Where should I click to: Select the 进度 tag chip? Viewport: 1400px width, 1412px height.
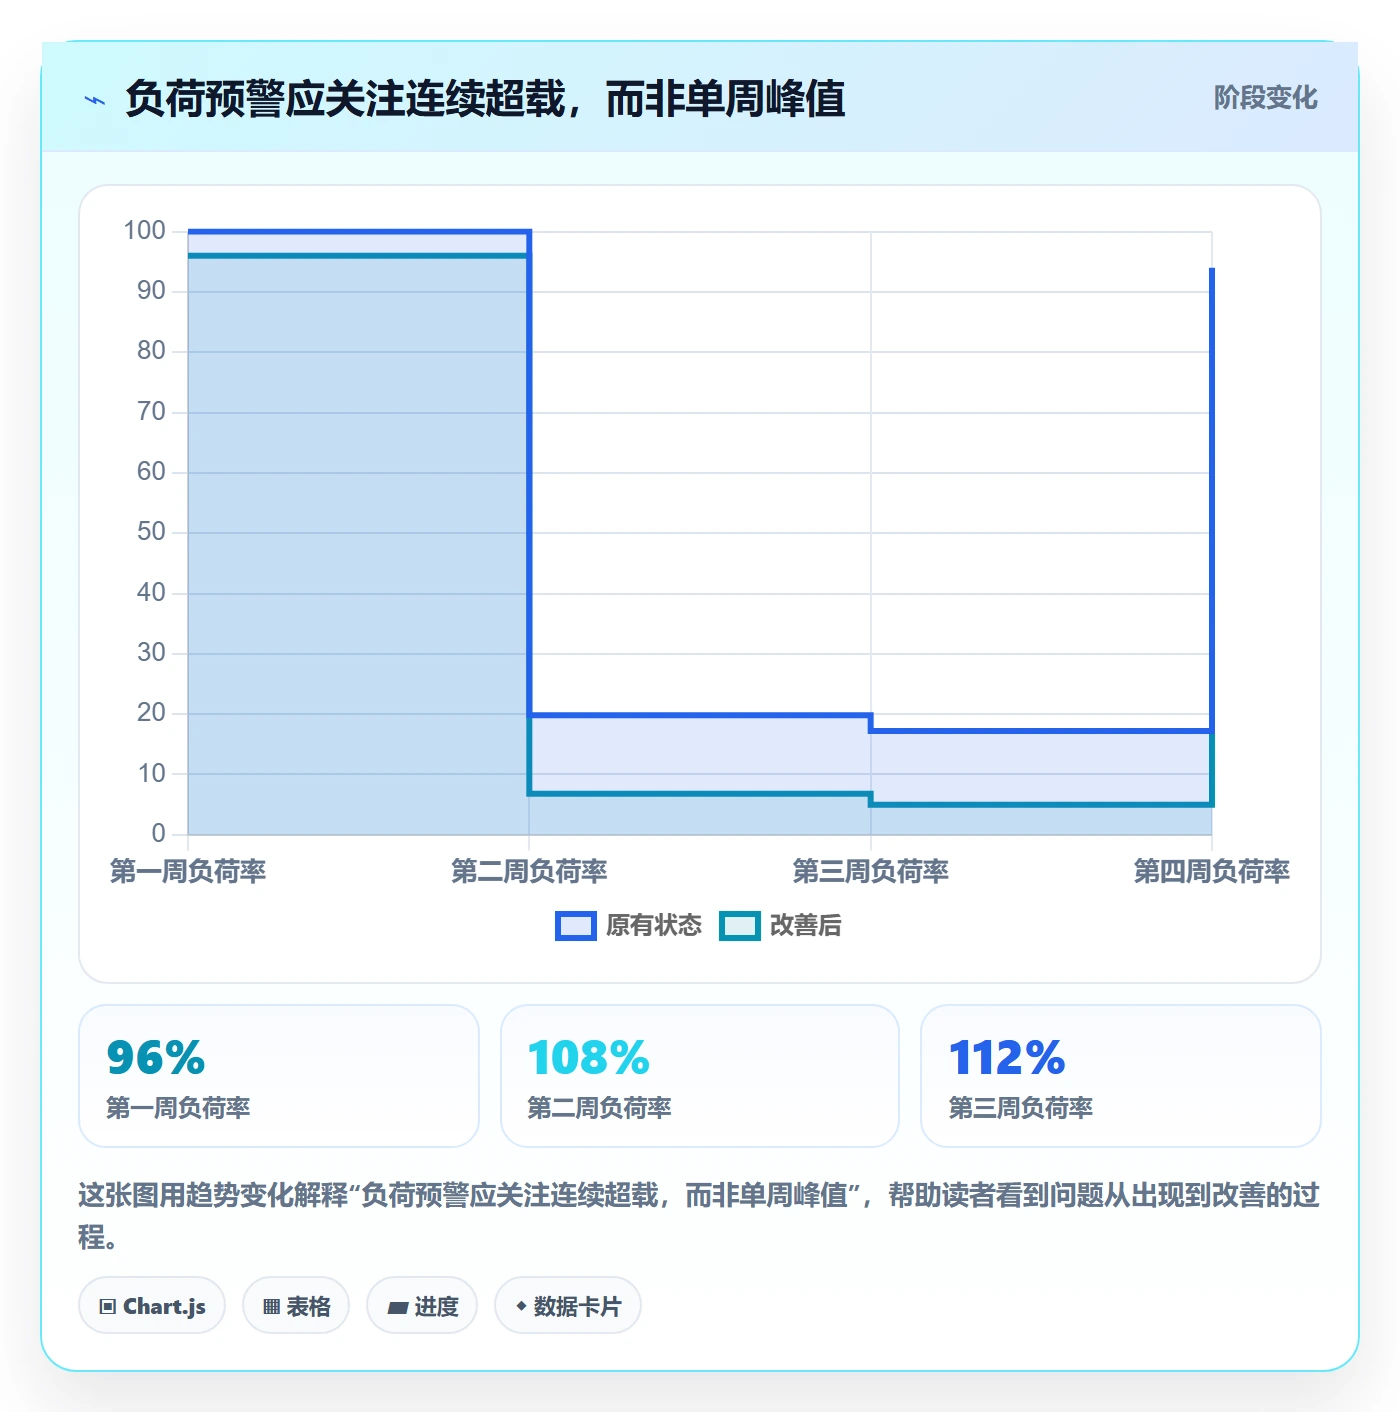[422, 1306]
